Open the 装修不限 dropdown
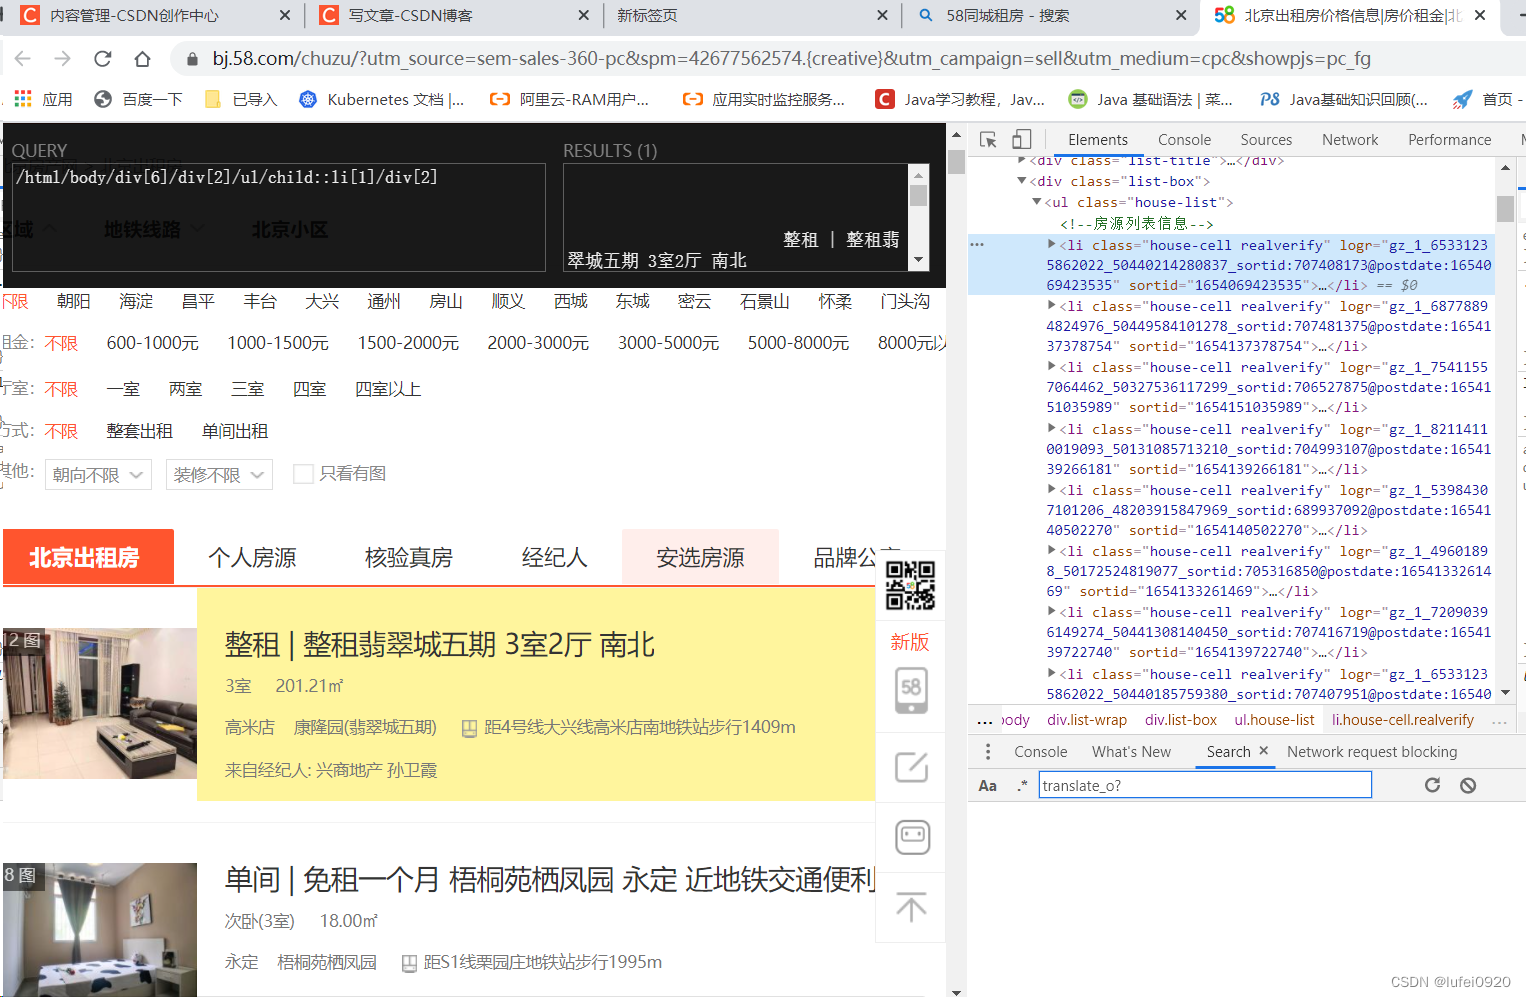The height and width of the screenshot is (997, 1526). point(219,474)
